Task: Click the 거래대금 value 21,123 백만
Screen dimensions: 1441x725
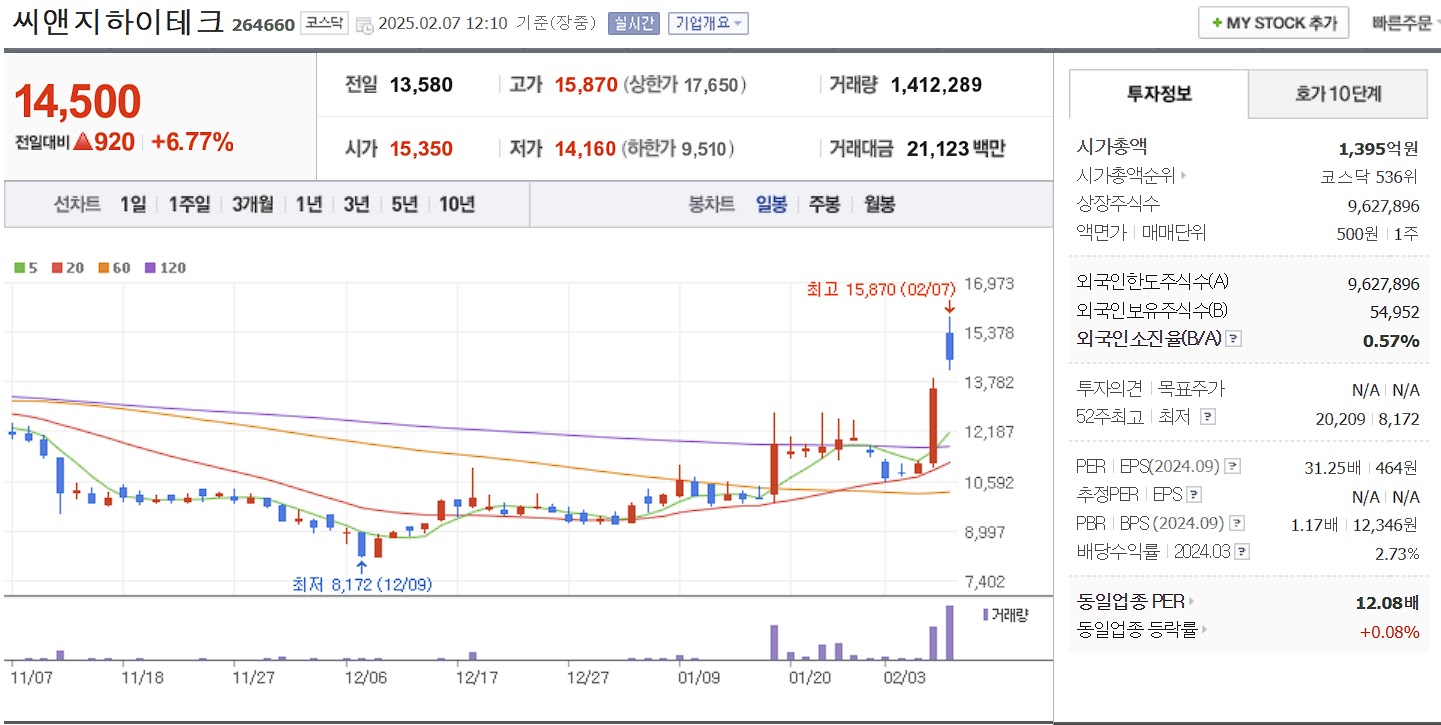Action: 956,149
